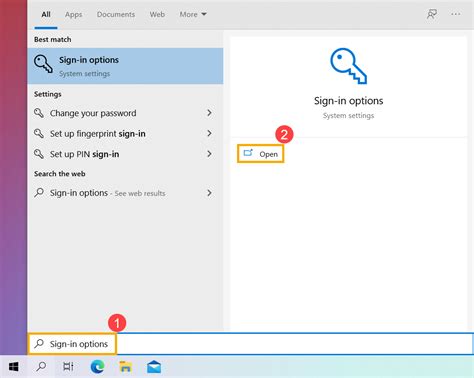Click the taskbar Search icon
The image size is (474, 378).
pyautogui.click(x=41, y=367)
